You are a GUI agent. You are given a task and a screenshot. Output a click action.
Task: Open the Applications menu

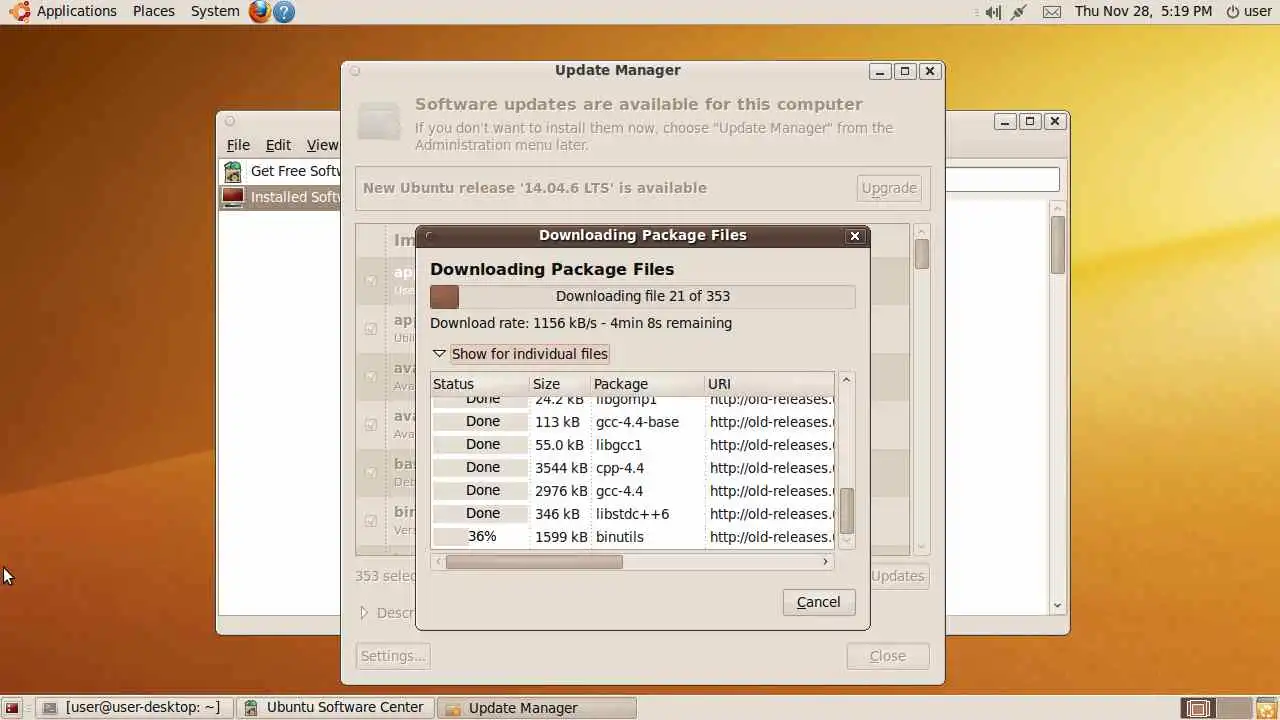(x=76, y=11)
